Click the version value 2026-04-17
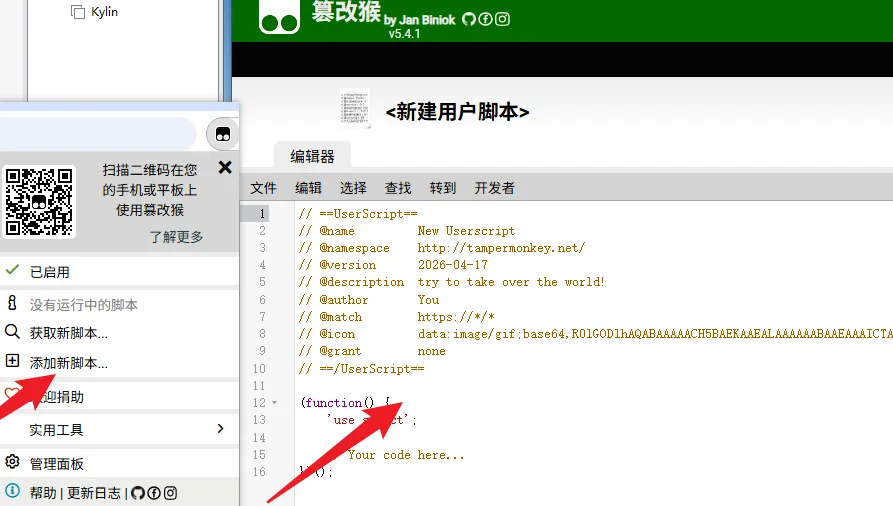The height and width of the screenshot is (506, 893). point(453,265)
